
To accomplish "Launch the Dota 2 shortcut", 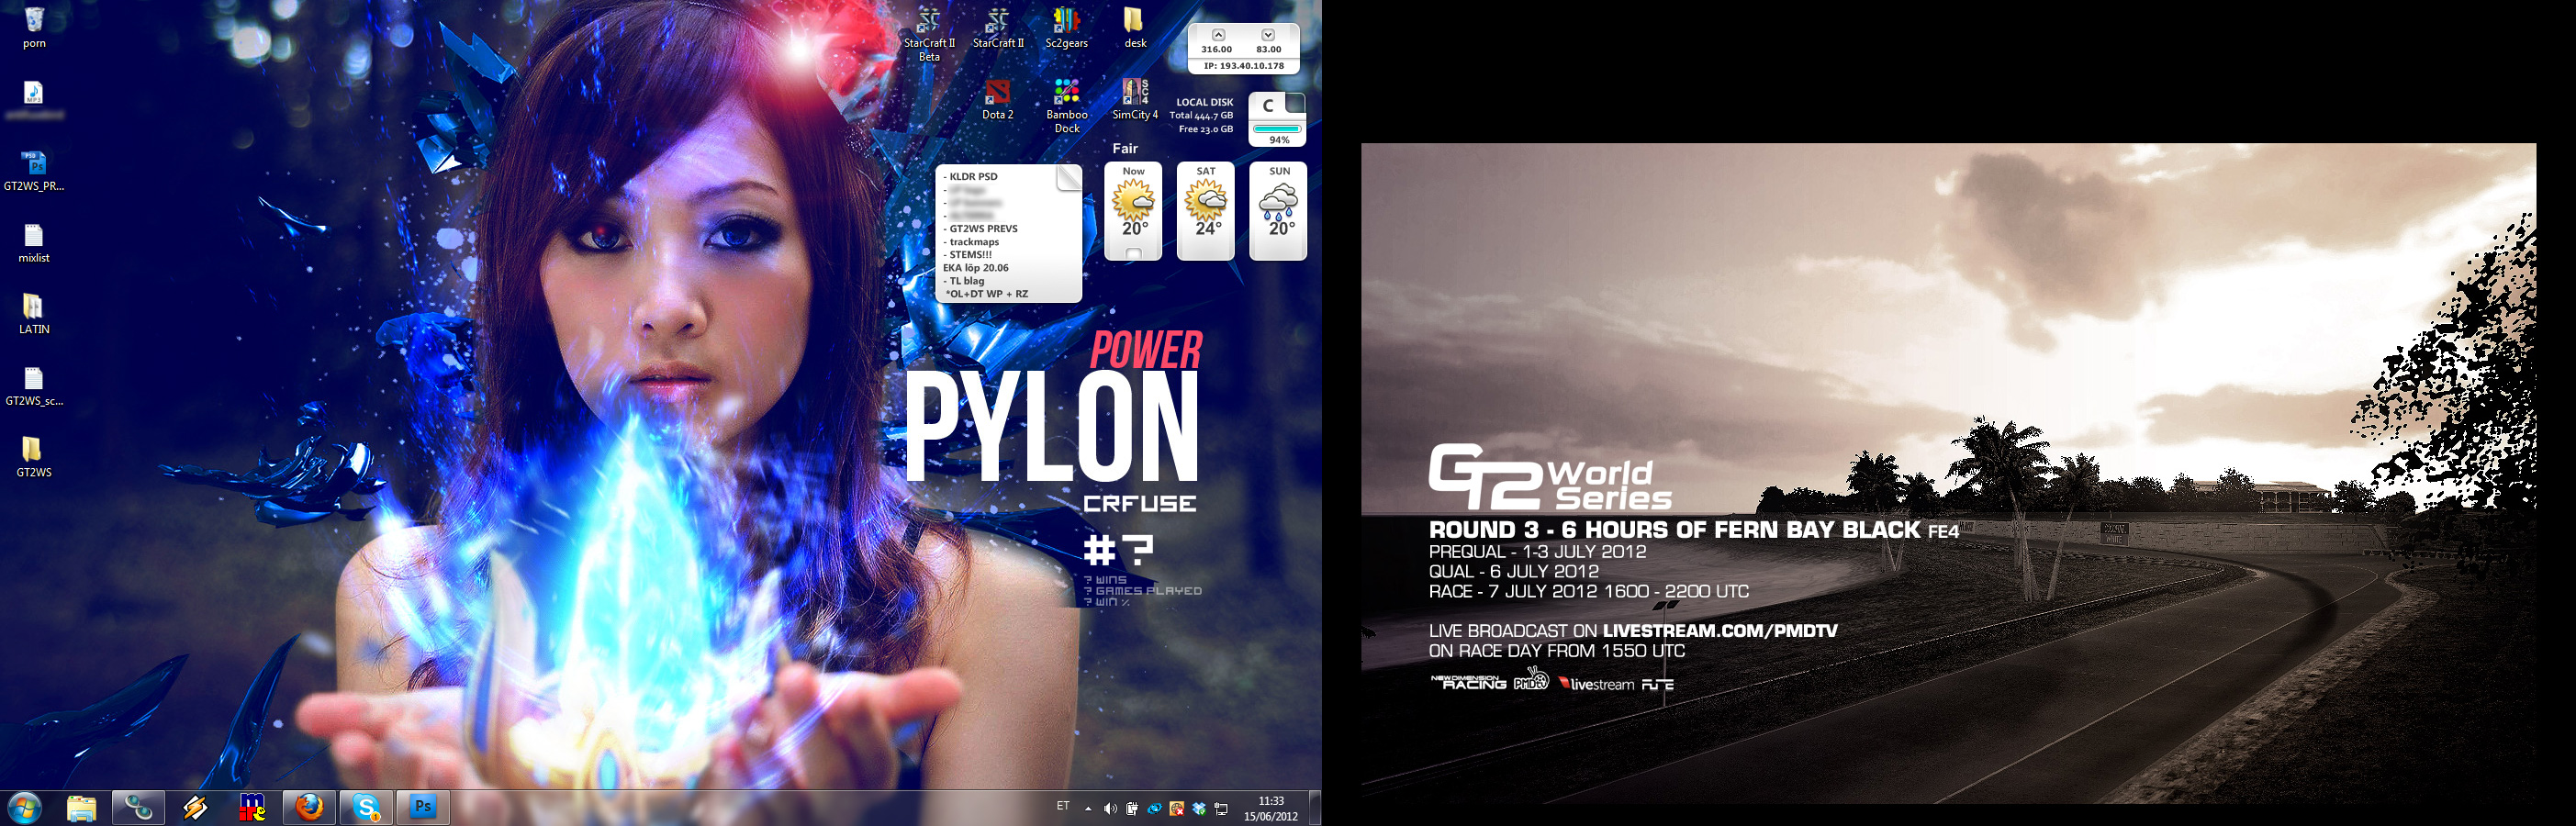I will click(997, 99).
